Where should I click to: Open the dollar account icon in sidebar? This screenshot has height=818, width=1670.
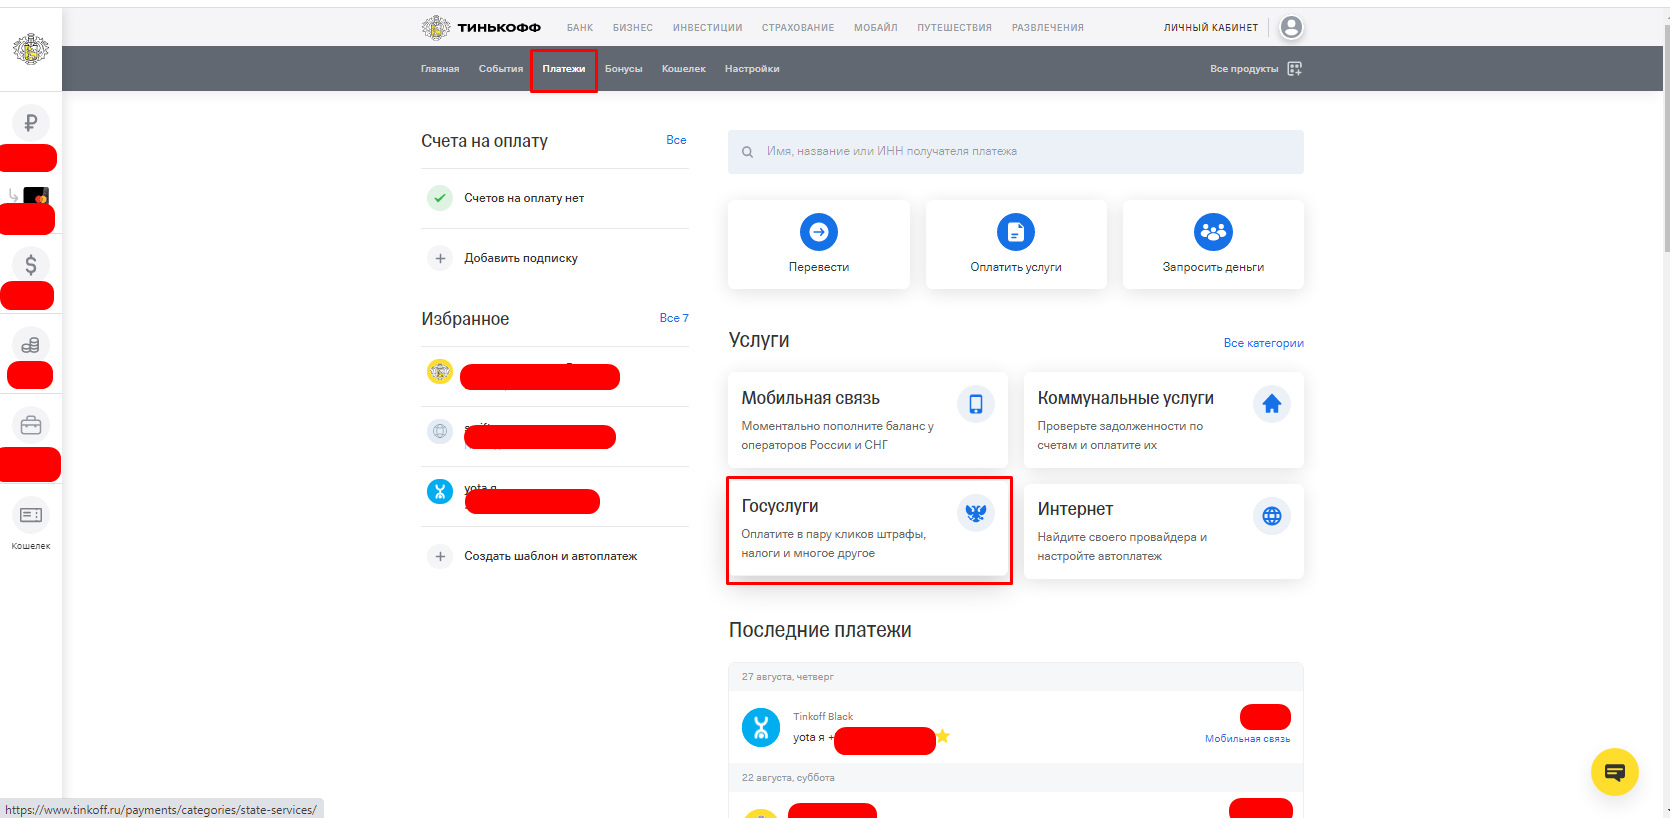point(31,264)
